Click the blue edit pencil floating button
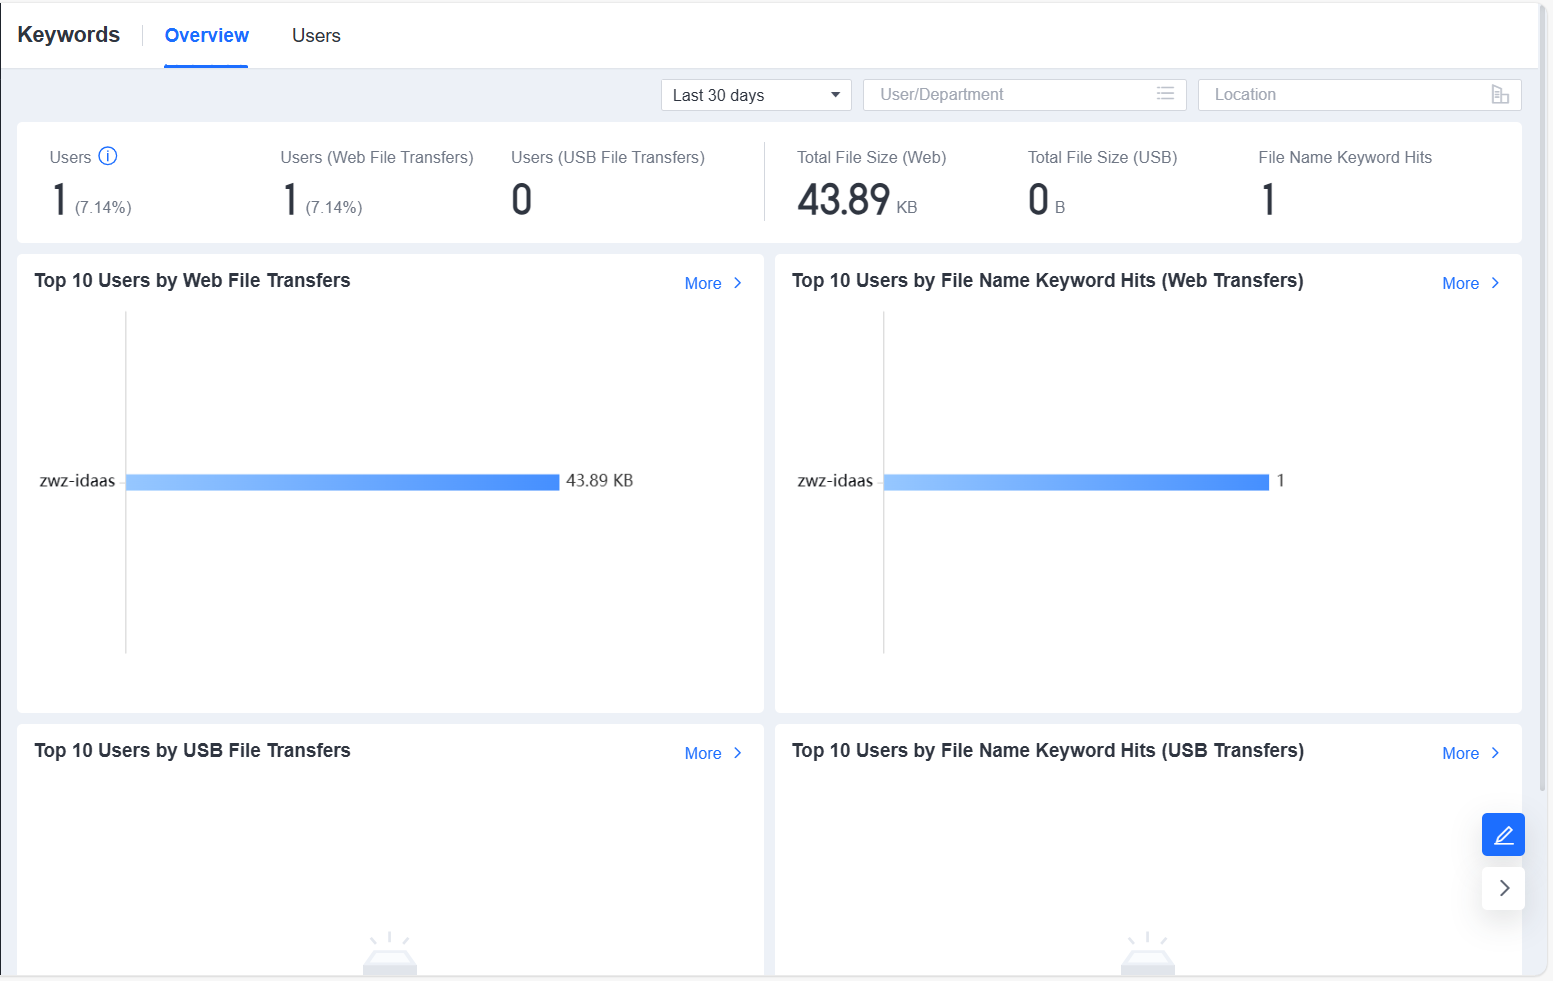Image resolution: width=1553 pixels, height=981 pixels. point(1503,834)
